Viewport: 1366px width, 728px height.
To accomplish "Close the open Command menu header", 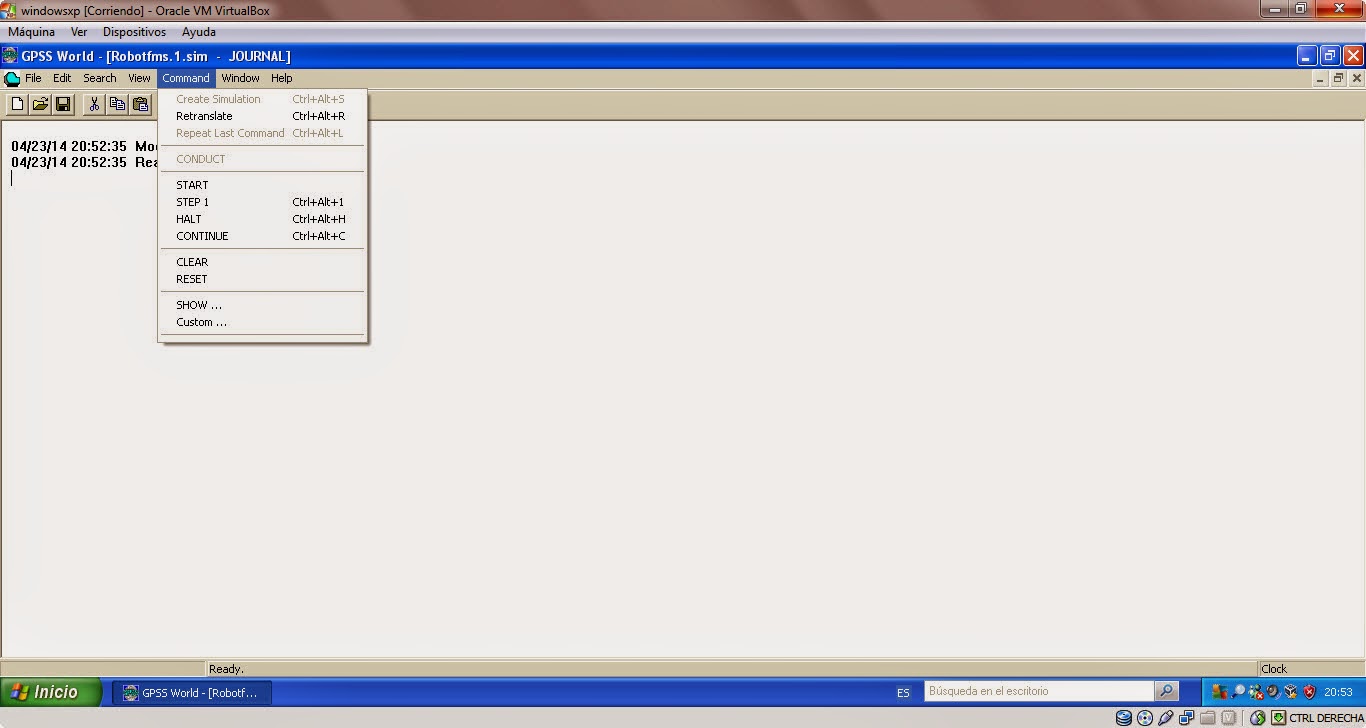I will click(x=186, y=78).
